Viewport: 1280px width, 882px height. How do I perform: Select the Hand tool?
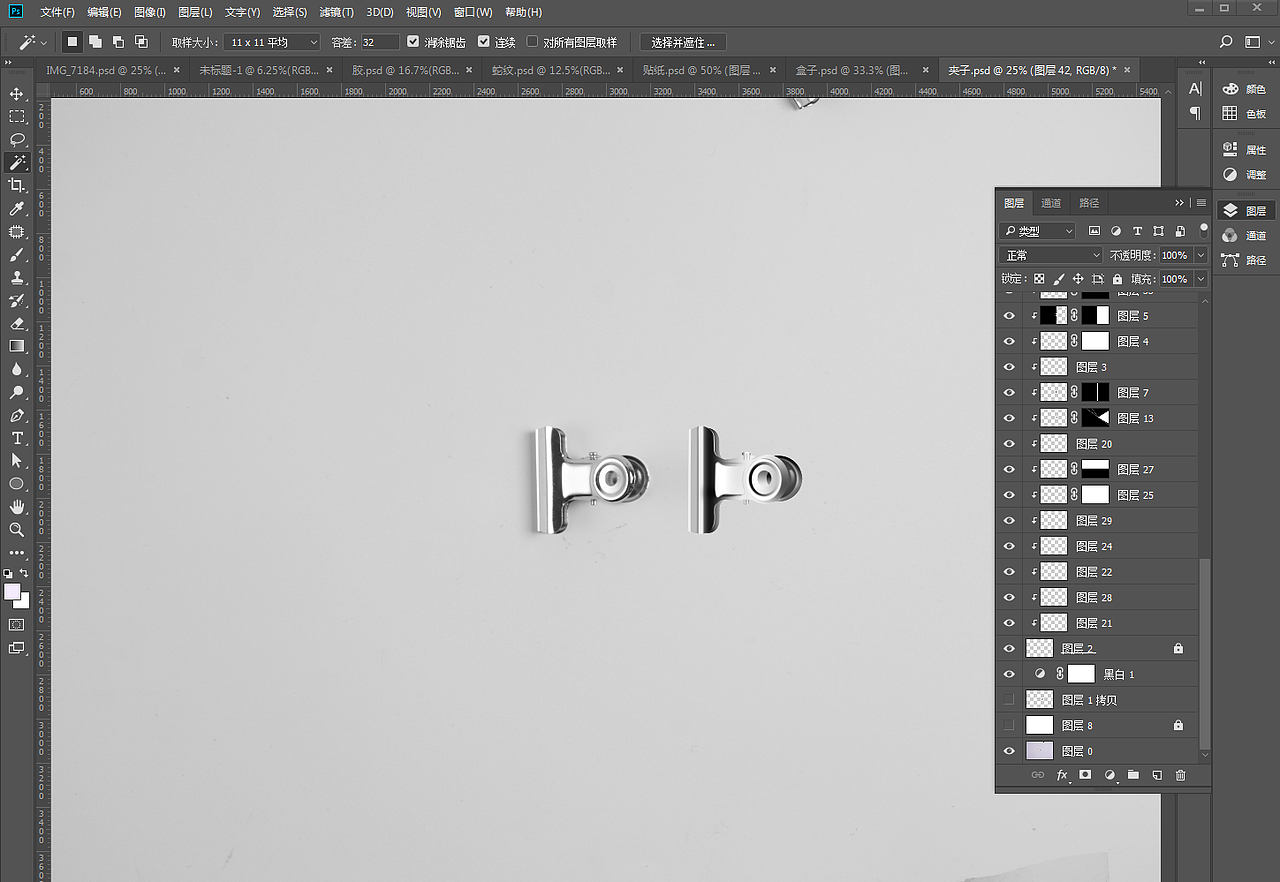click(x=17, y=507)
